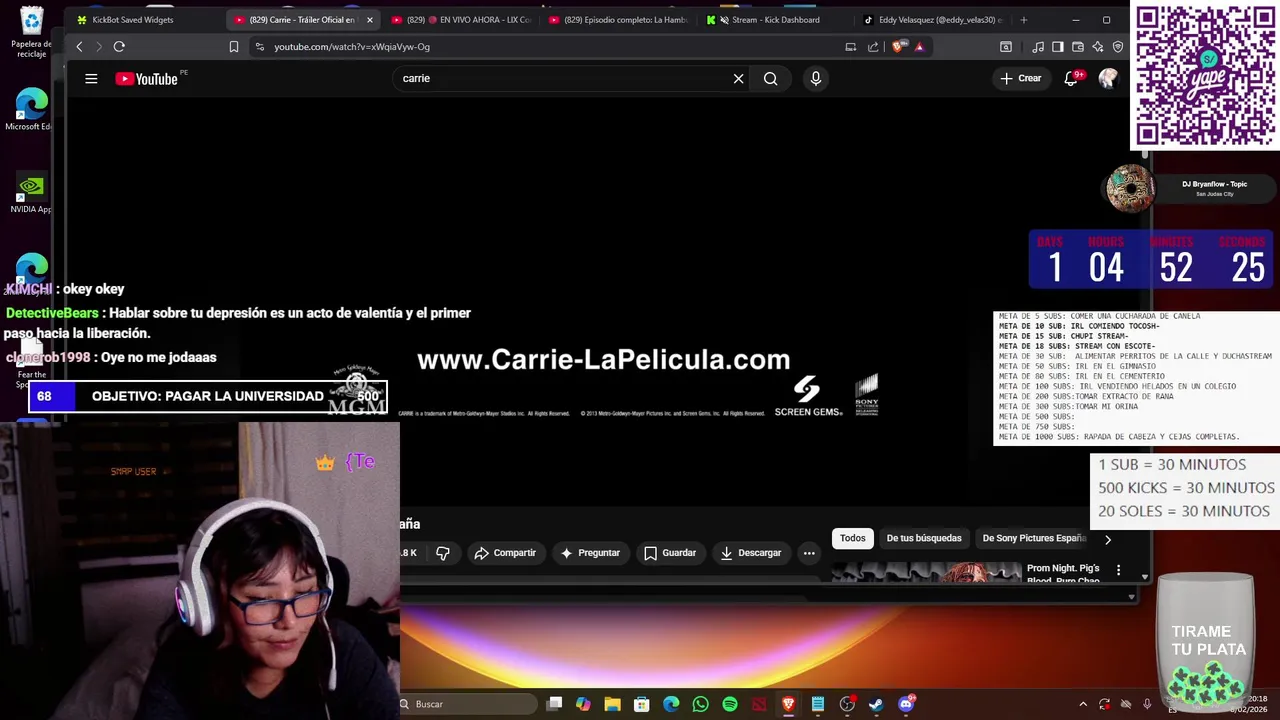View site settings icon beside the URL

point(260,47)
